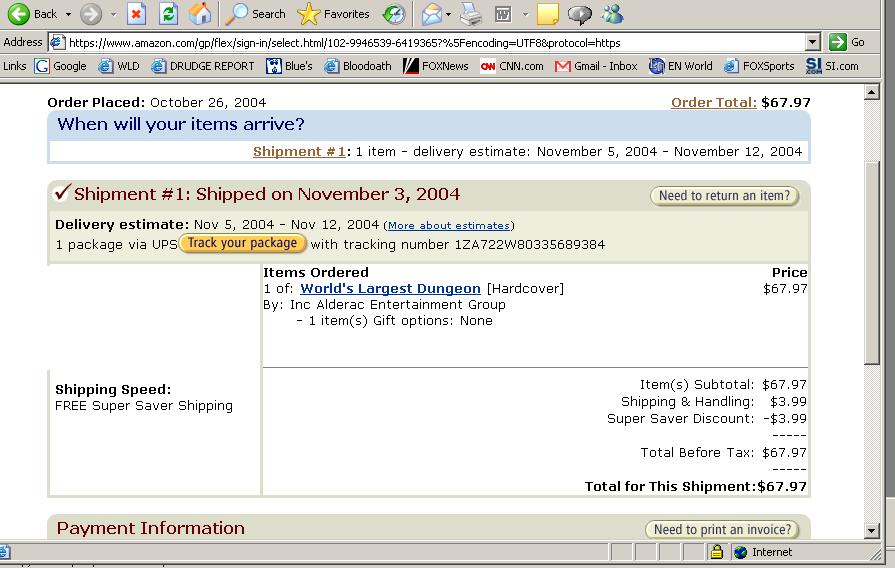Open the Blue's favorite link
Viewport: 895px width, 568px height.
(289, 66)
